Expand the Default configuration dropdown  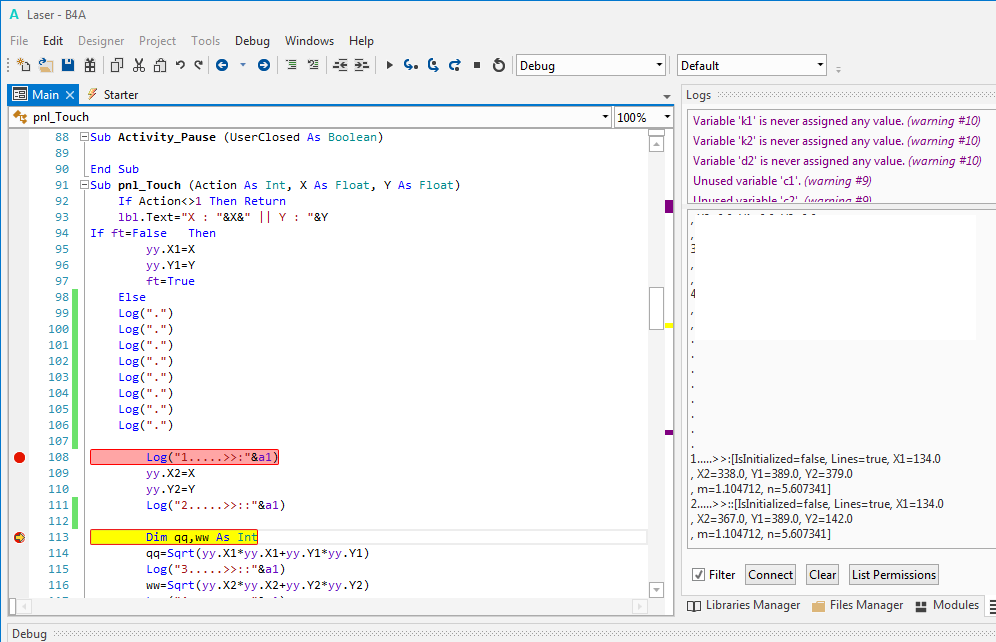pyautogui.click(x=751, y=65)
